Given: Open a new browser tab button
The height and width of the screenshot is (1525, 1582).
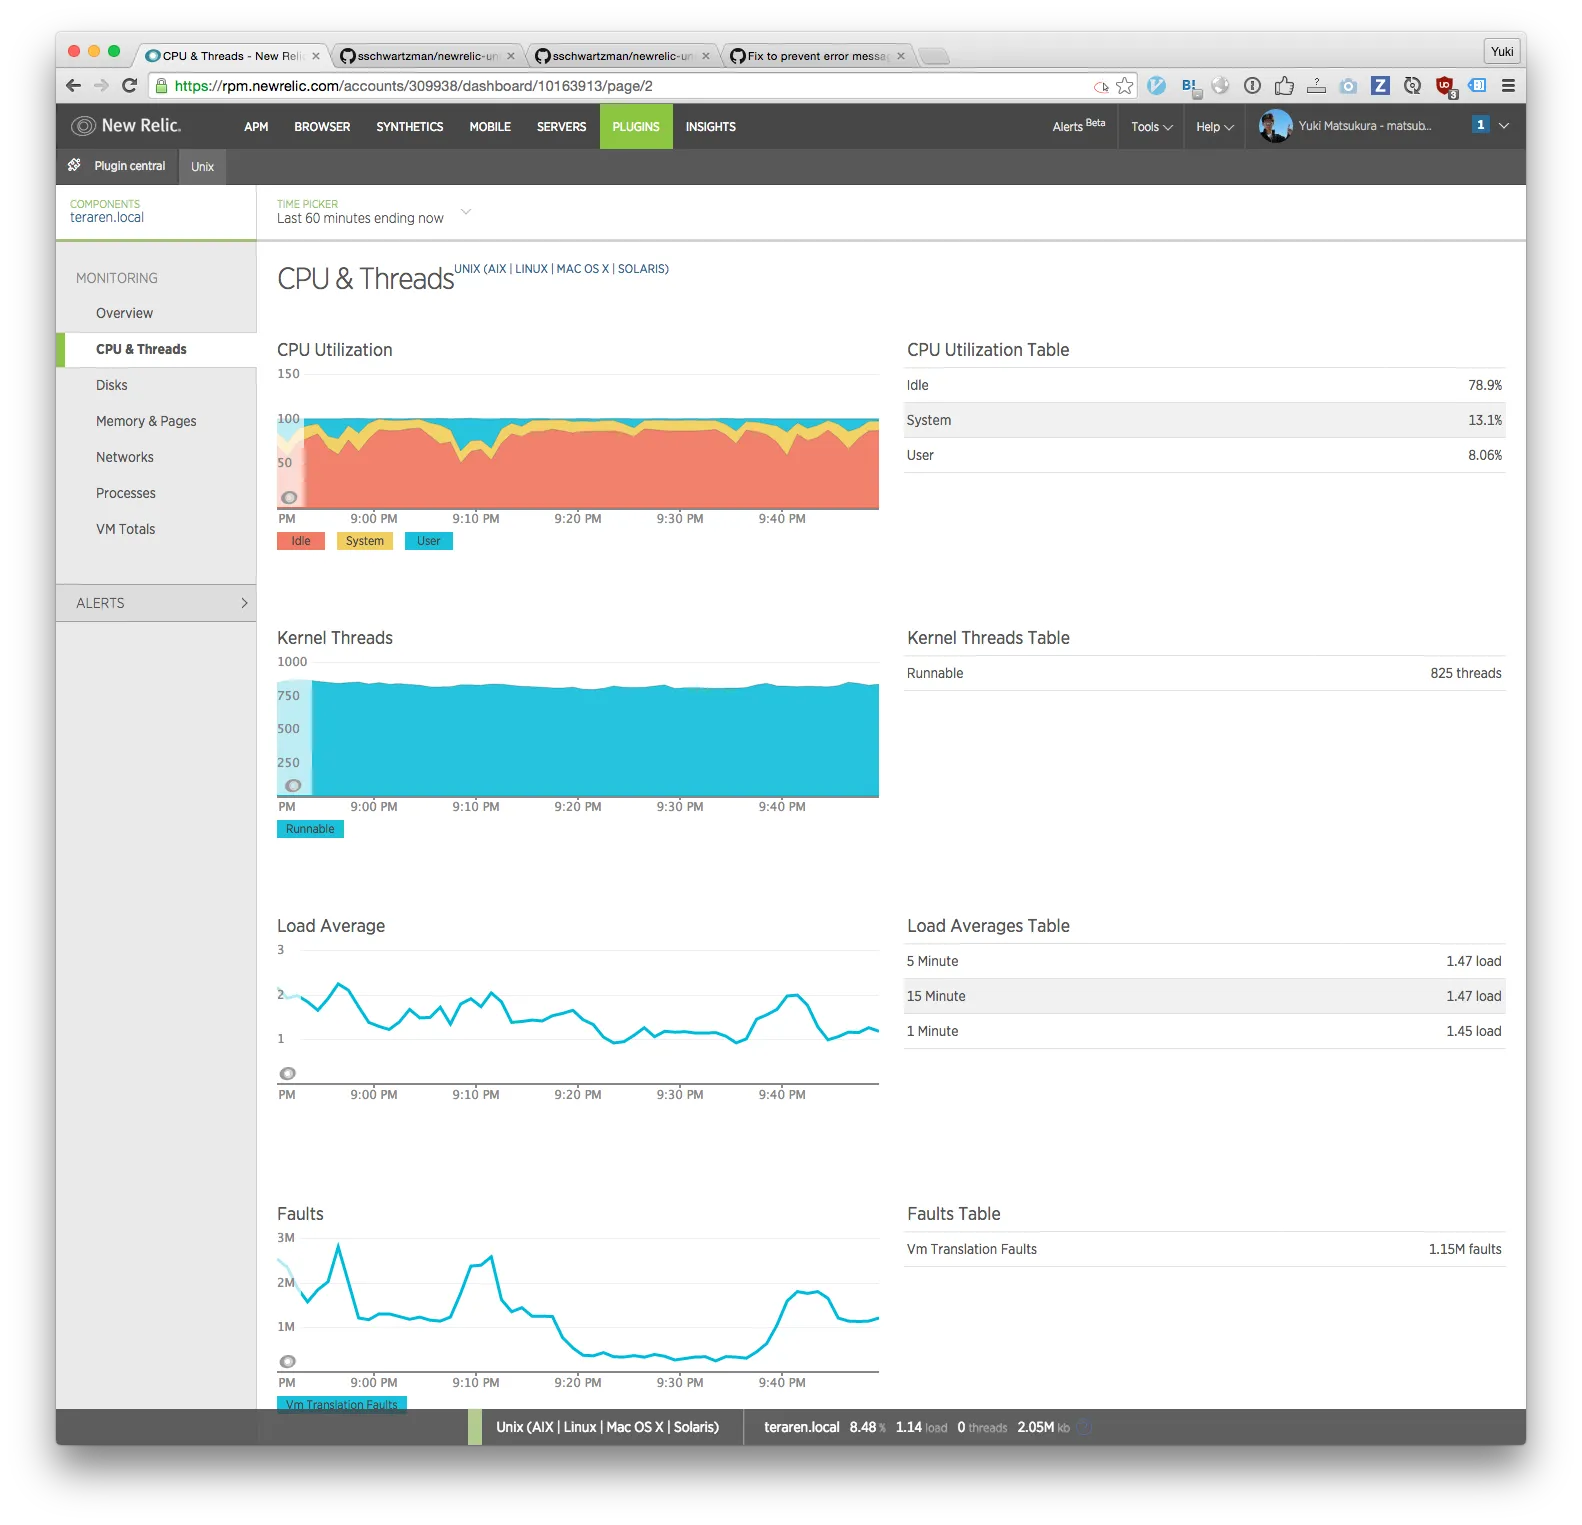Looking at the screenshot, I should (933, 56).
